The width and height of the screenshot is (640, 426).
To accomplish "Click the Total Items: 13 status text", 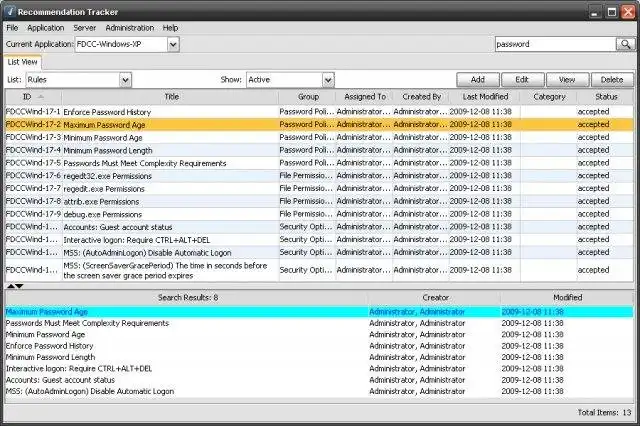I will [604, 413].
